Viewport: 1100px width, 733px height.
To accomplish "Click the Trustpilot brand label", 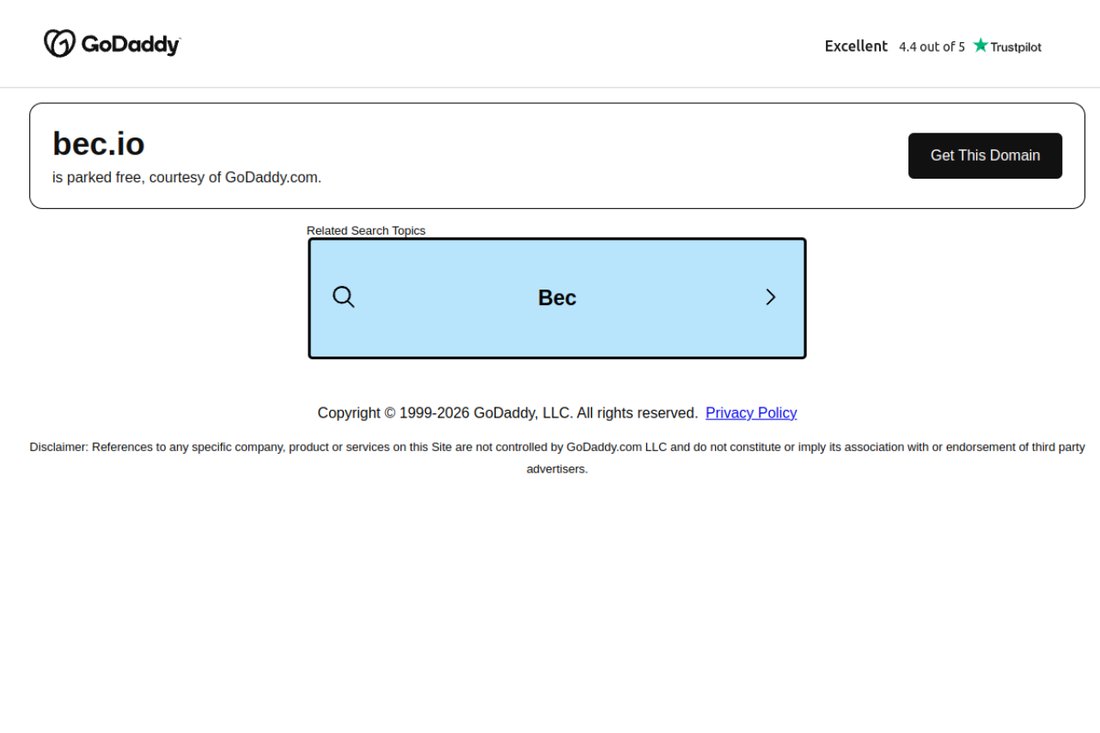I will [1015, 47].
